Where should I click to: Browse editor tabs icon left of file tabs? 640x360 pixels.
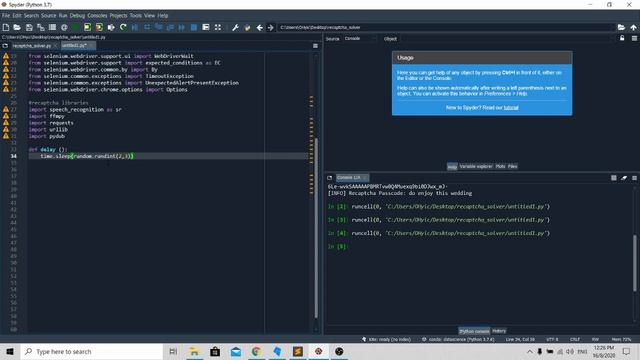(x=5, y=46)
